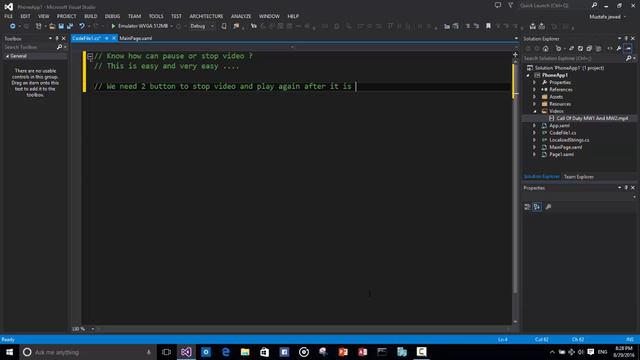Collapse the Videos folder
Screen dimensions: 640x360
534,111
